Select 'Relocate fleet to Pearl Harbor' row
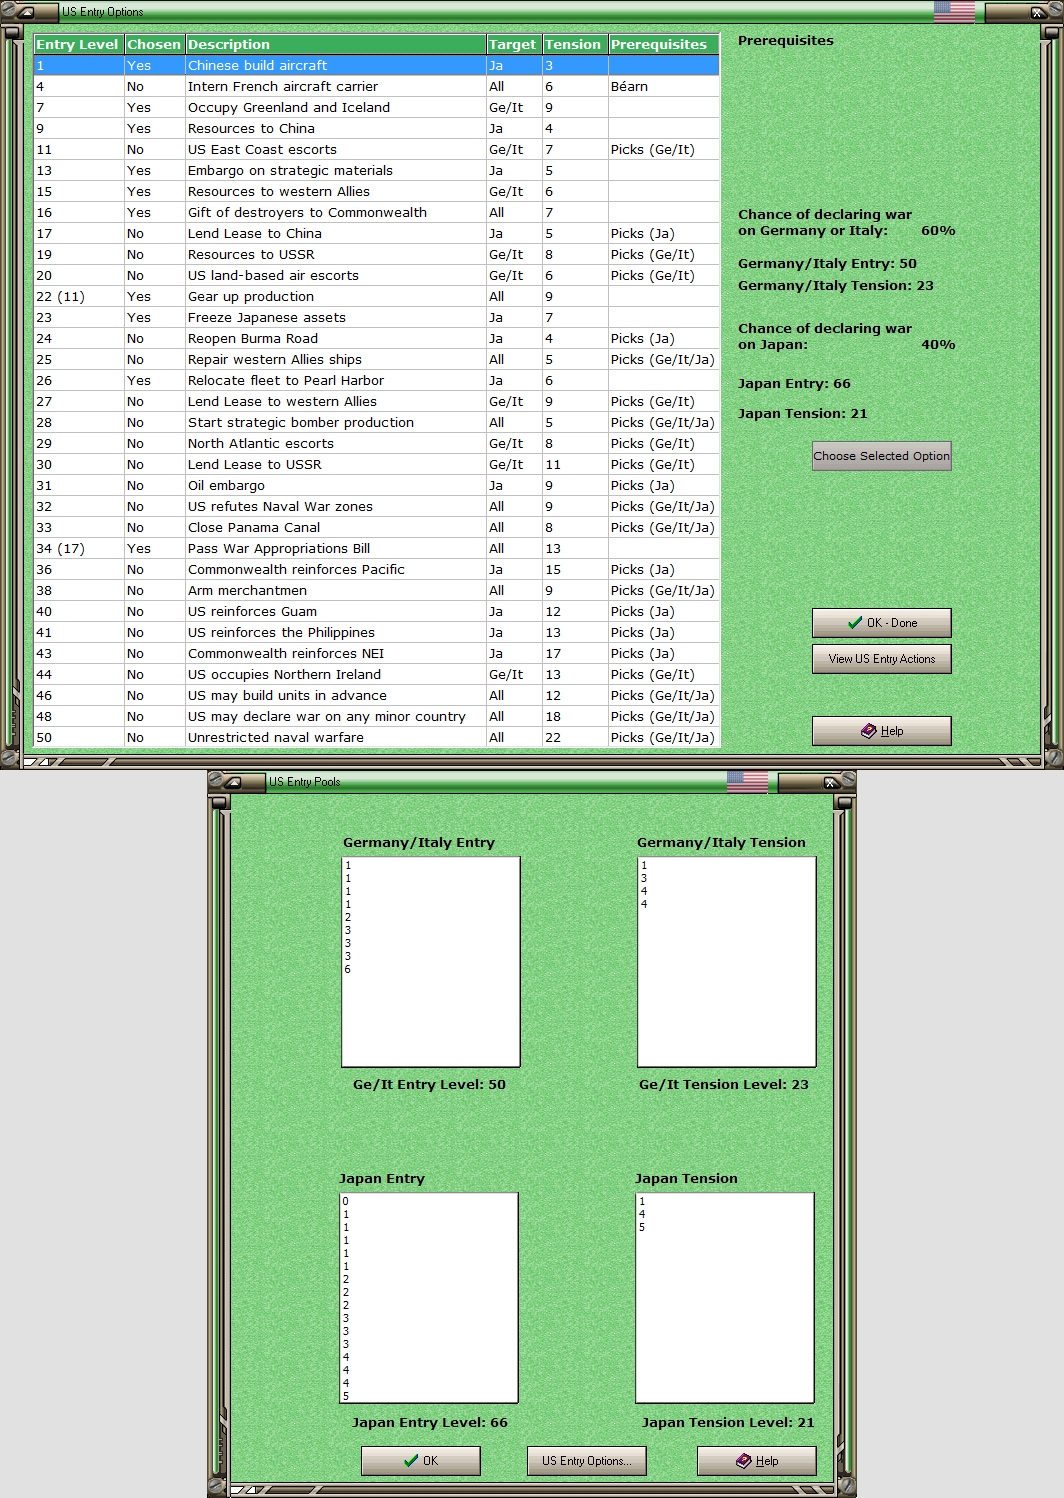 point(377,380)
